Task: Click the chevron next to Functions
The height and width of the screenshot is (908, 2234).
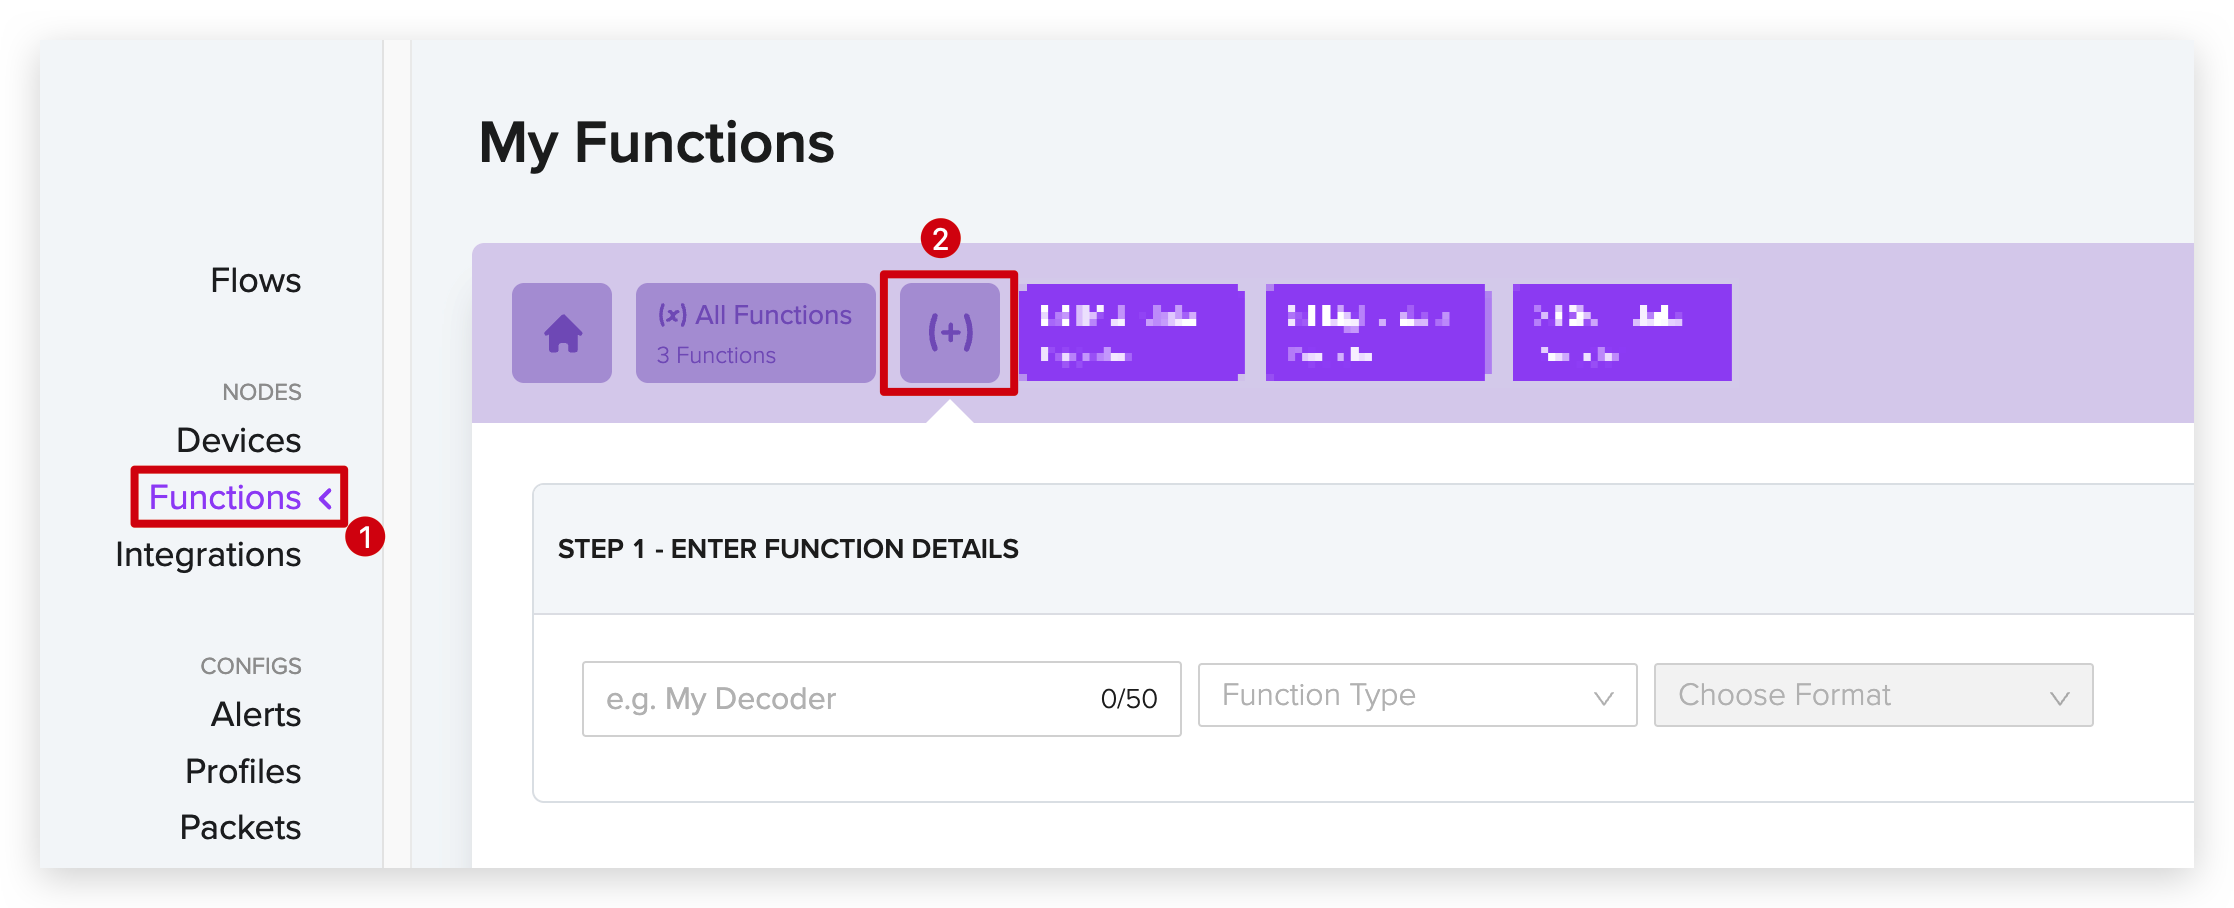Action: point(325,498)
